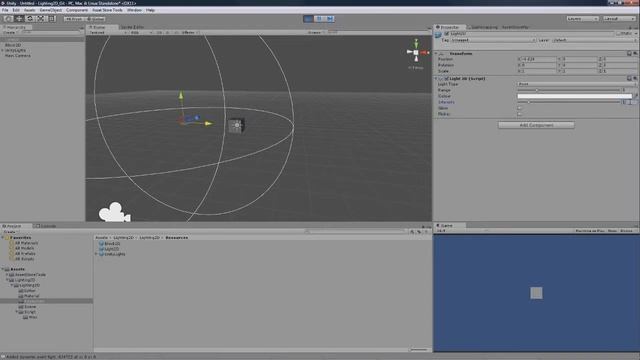Open the Component menu

[77, 10]
